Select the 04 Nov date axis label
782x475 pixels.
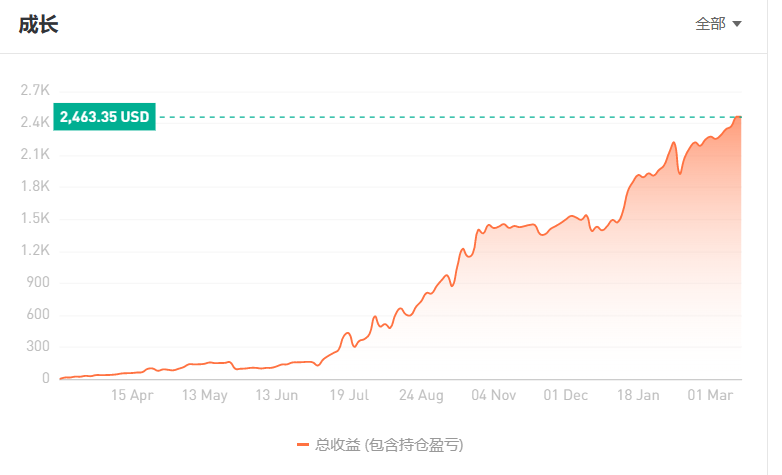[x=494, y=395]
